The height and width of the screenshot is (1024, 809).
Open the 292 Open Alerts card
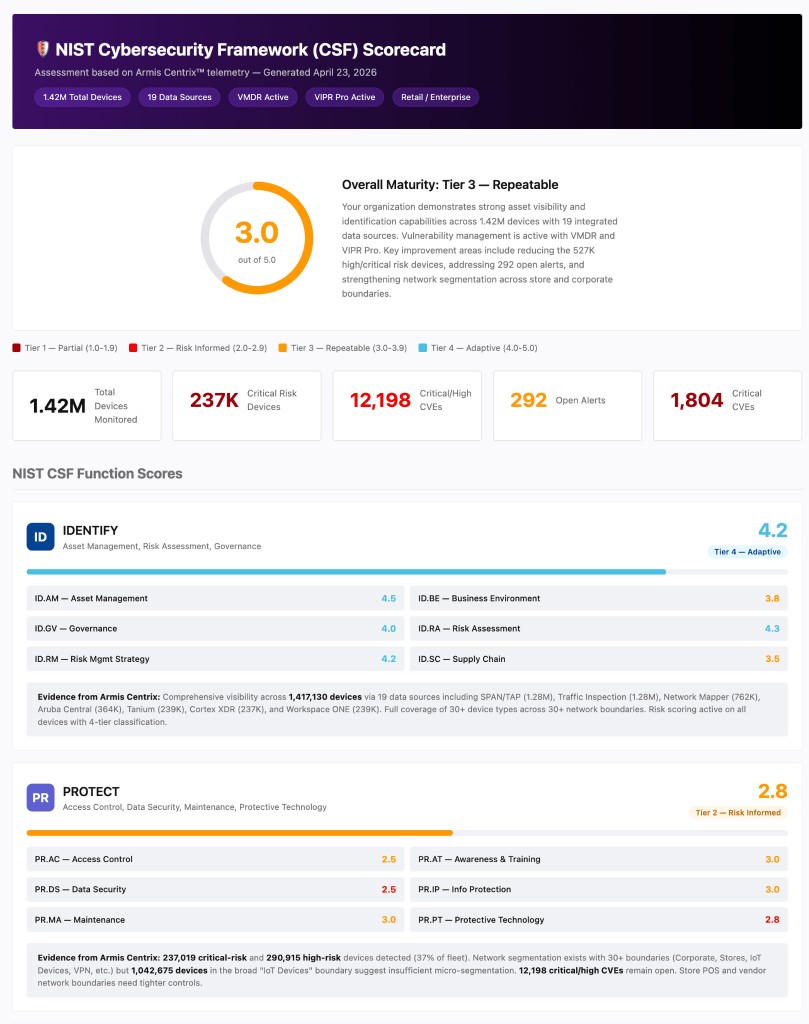[x=567, y=406]
